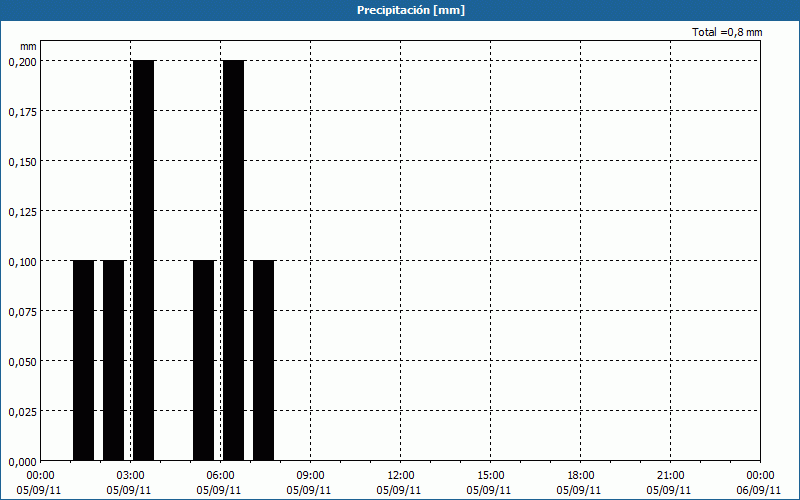Select the 0,100 bar just before 03:00

click(x=114, y=360)
